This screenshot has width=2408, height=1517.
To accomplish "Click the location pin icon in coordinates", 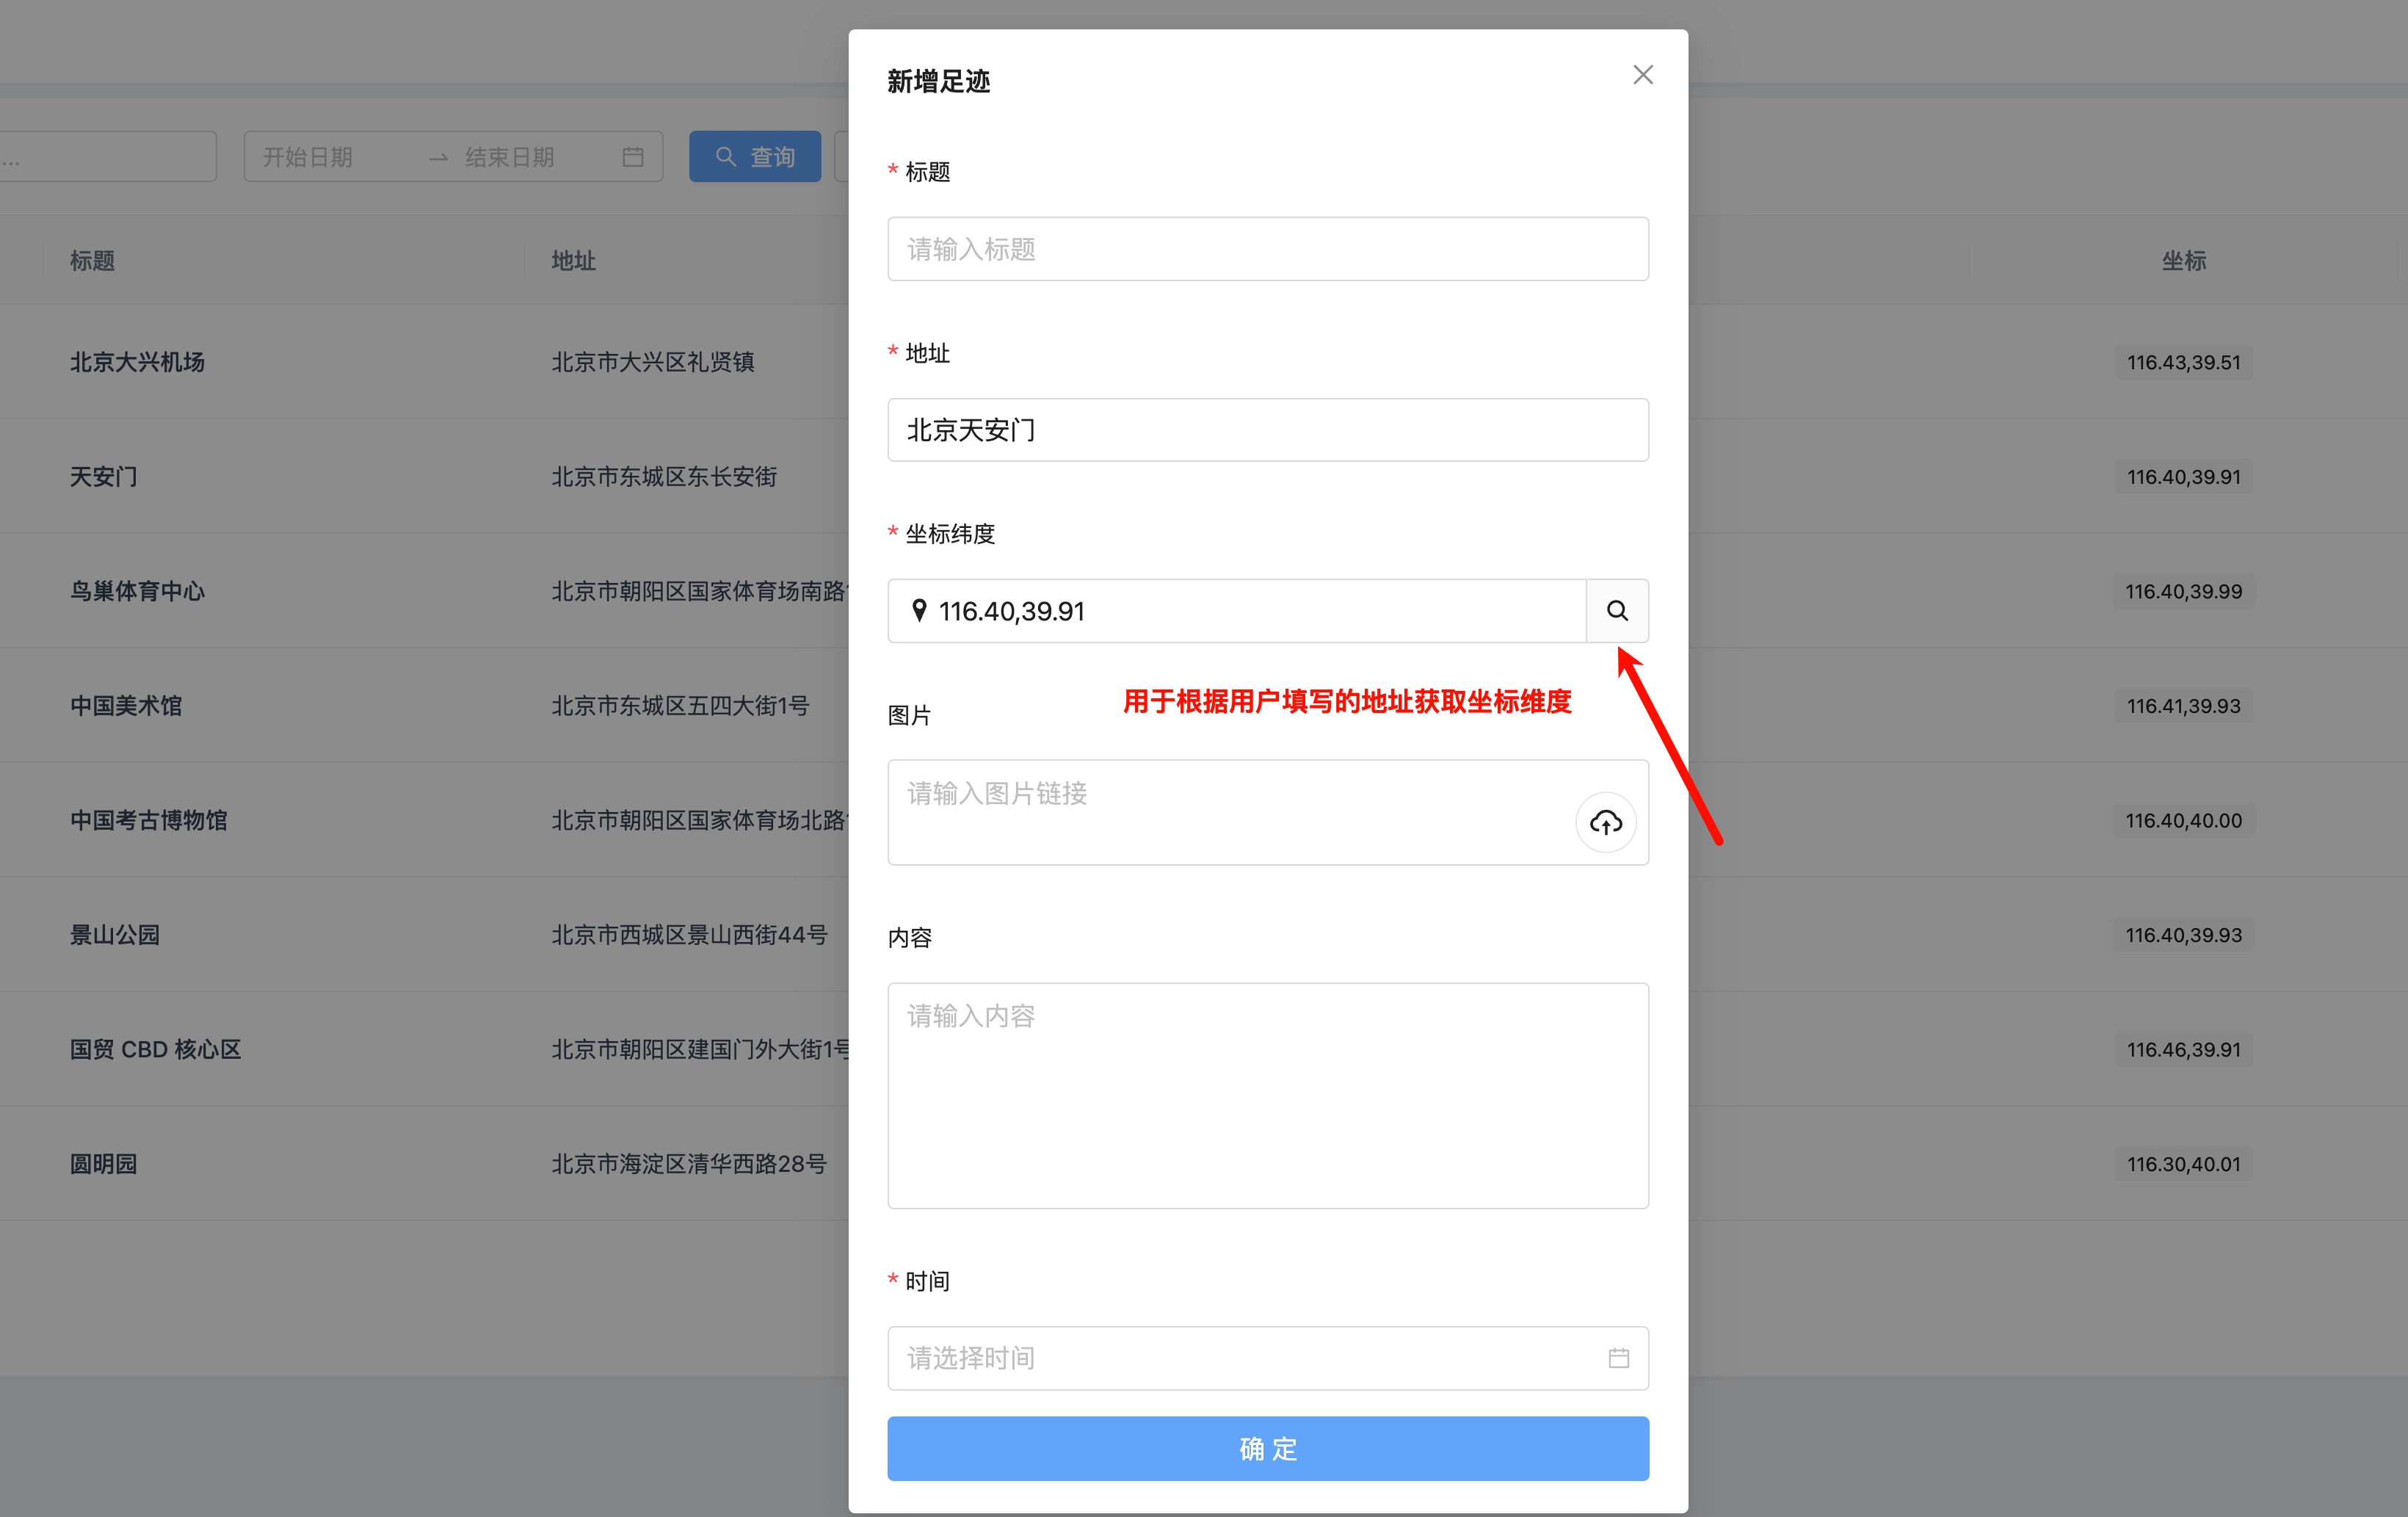I will [x=919, y=611].
